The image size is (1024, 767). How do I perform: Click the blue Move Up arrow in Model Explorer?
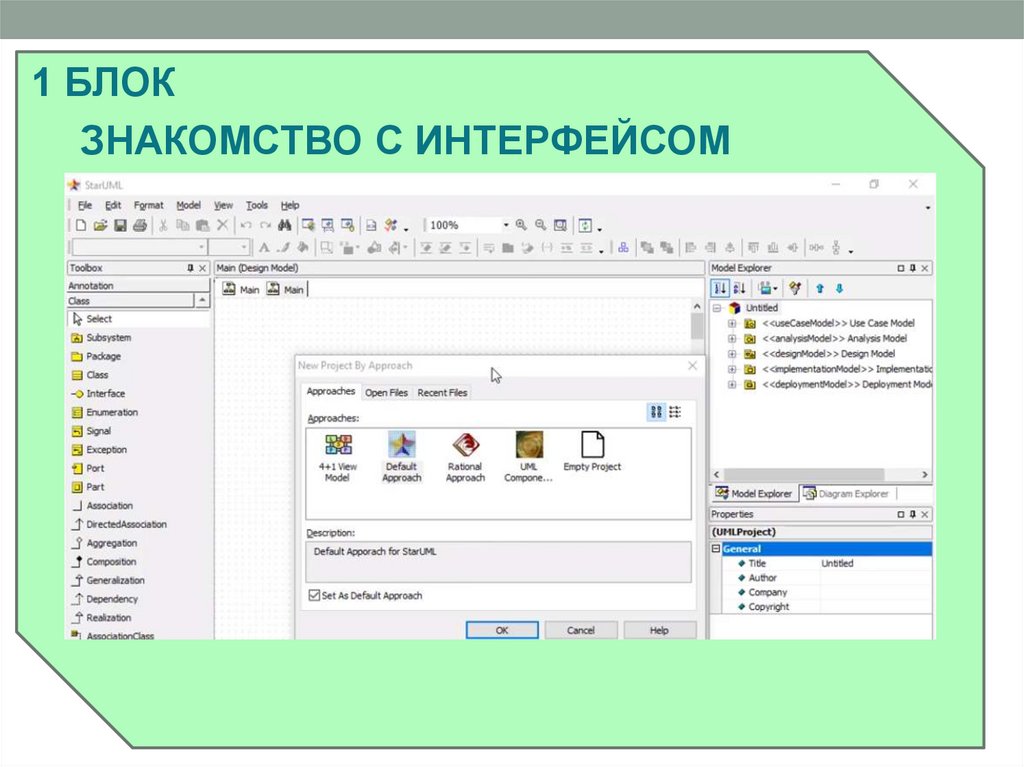pyautogui.click(x=820, y=288)
